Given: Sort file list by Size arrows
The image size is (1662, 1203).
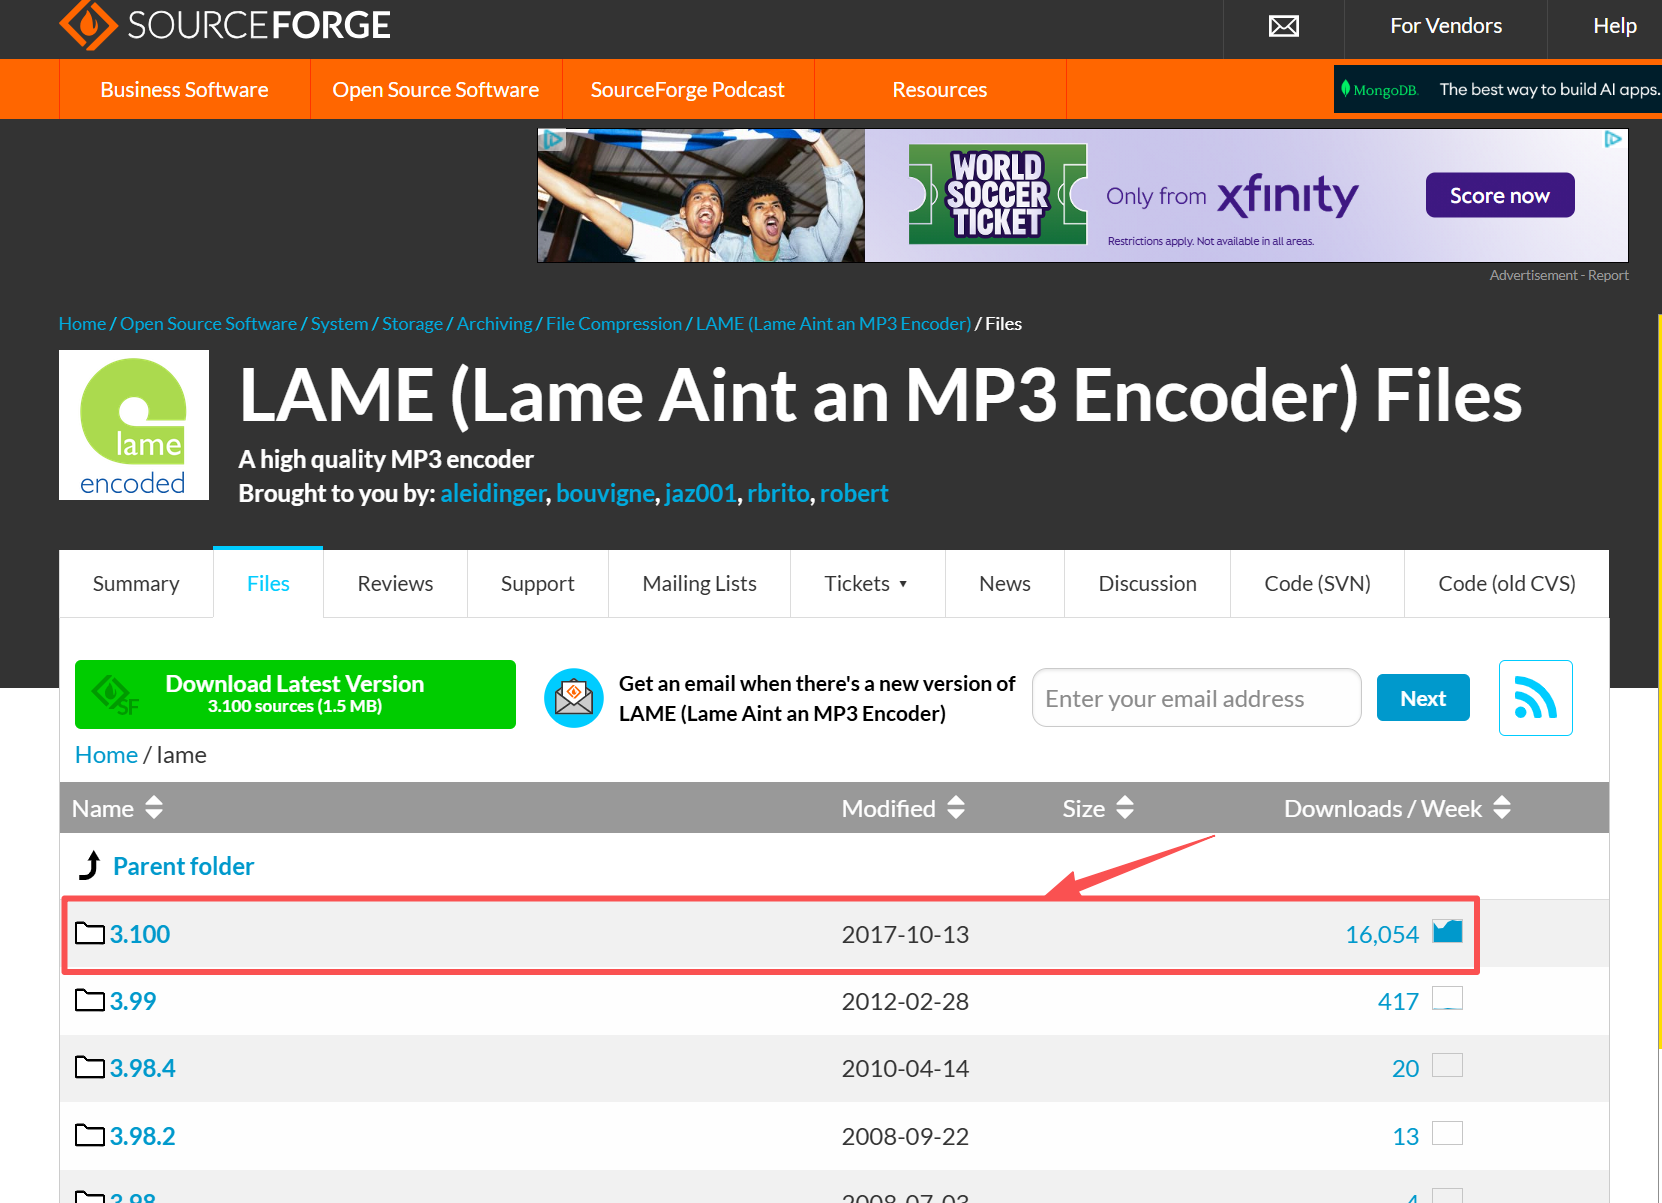Looking at the screenshot, I should point(1125,807).
